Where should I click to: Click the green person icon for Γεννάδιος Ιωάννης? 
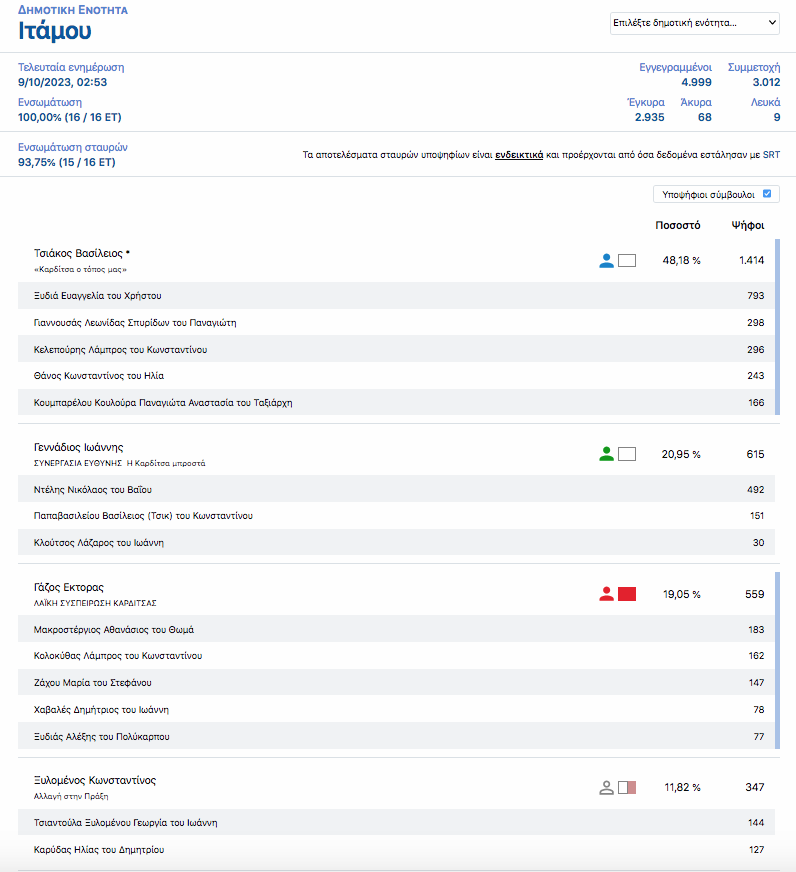click(x=606, y=454)
